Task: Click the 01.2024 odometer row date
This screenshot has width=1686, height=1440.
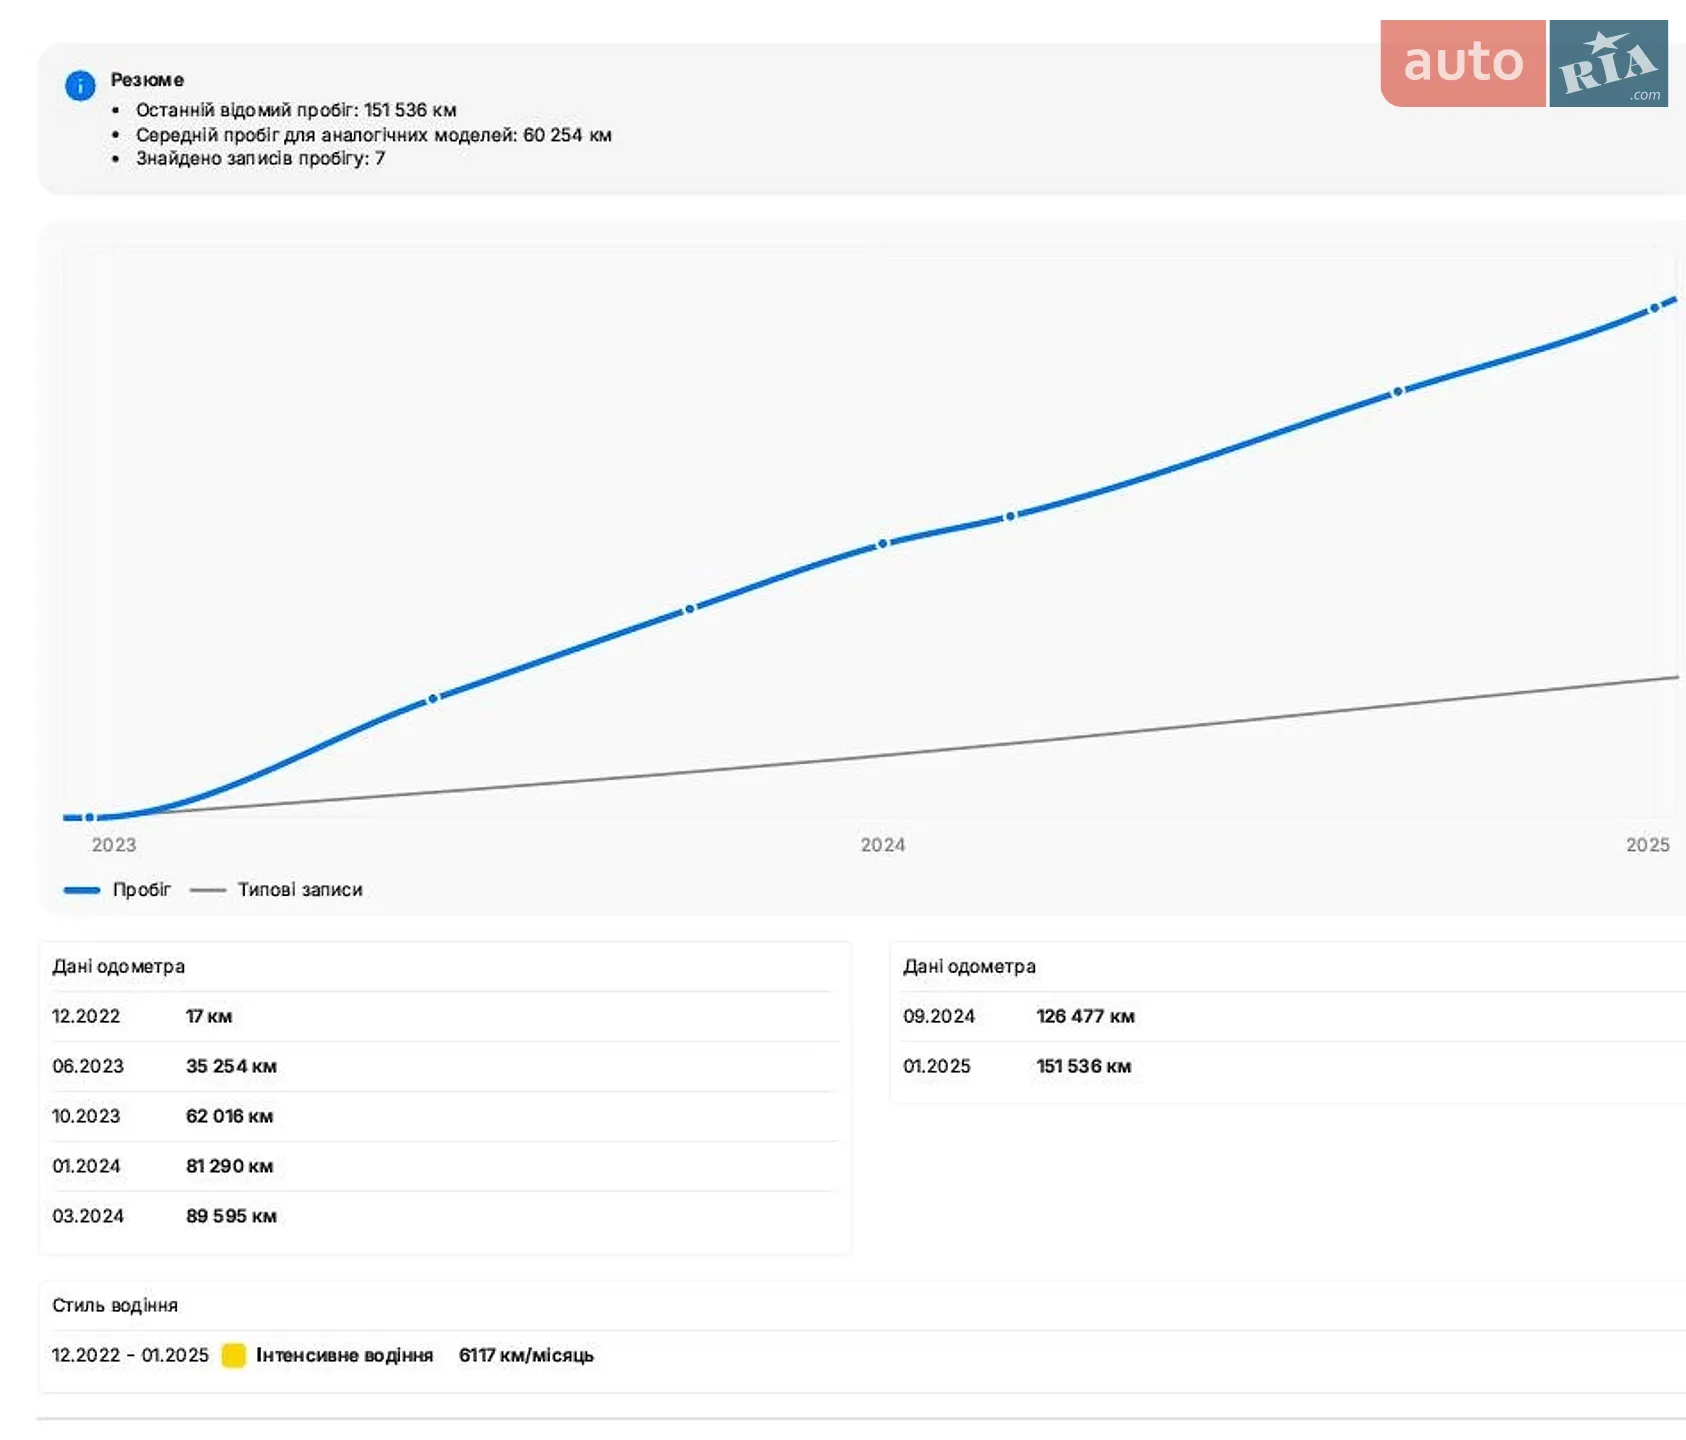Action: coord(86,1166)
